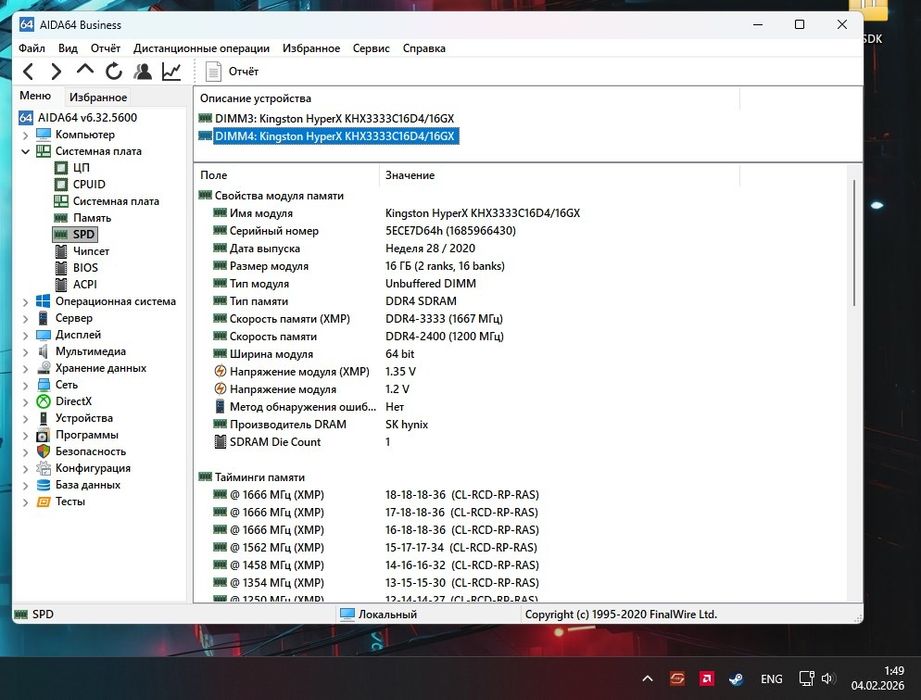Expand the Сервер tree node
This screenshot has width=921, height=700.
(25, 319)
